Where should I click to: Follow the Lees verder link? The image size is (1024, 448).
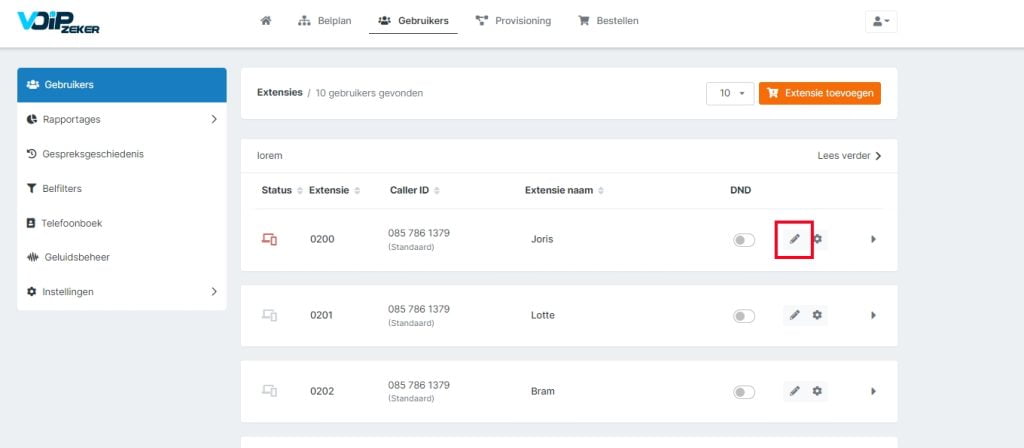pos(849,156)
